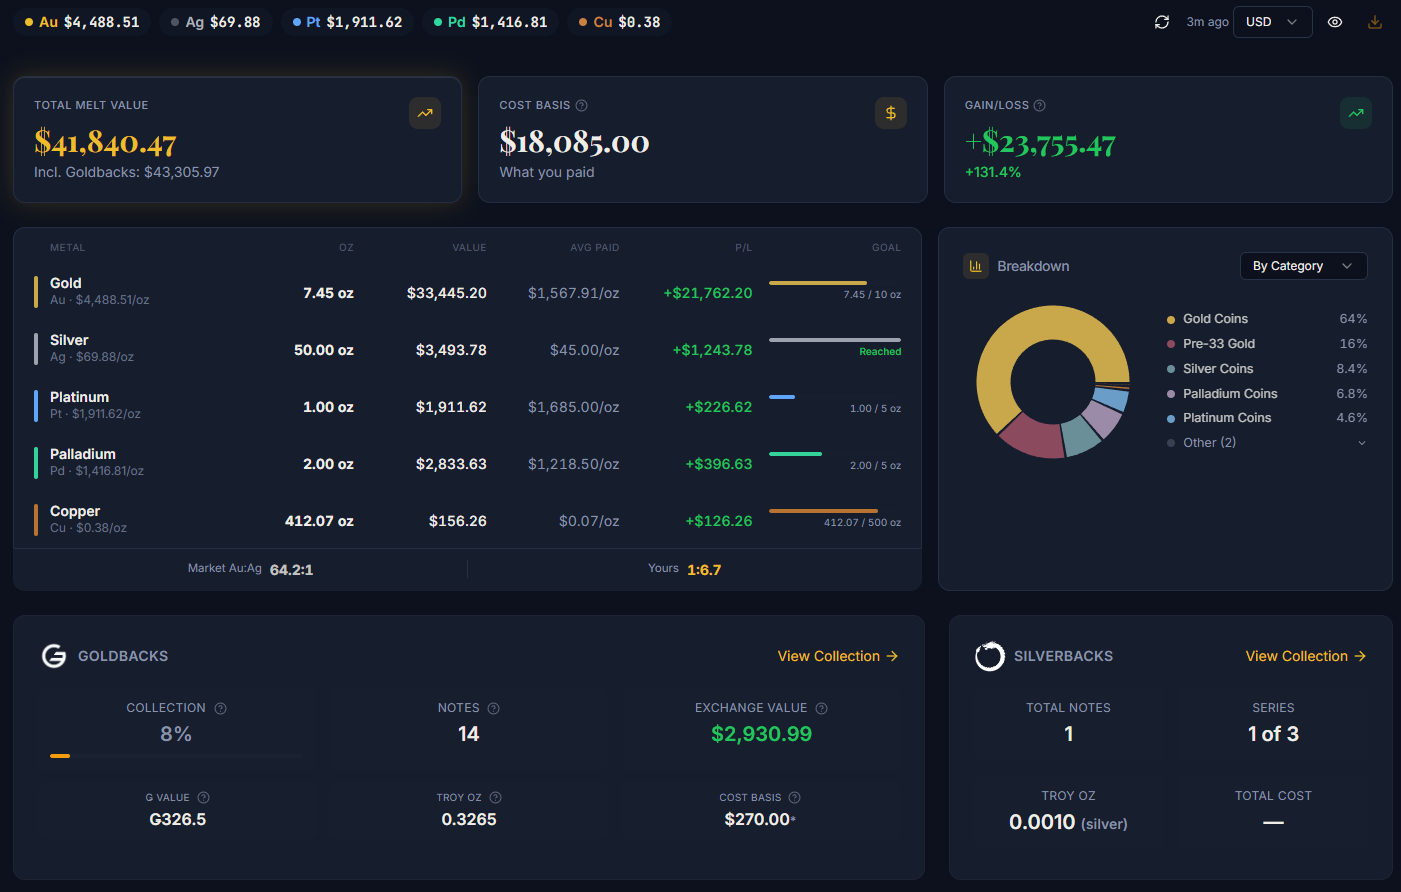Toggle the Ag spot price chip
This screenshot has width=1401, height=892.
click(x=215, y=20)
